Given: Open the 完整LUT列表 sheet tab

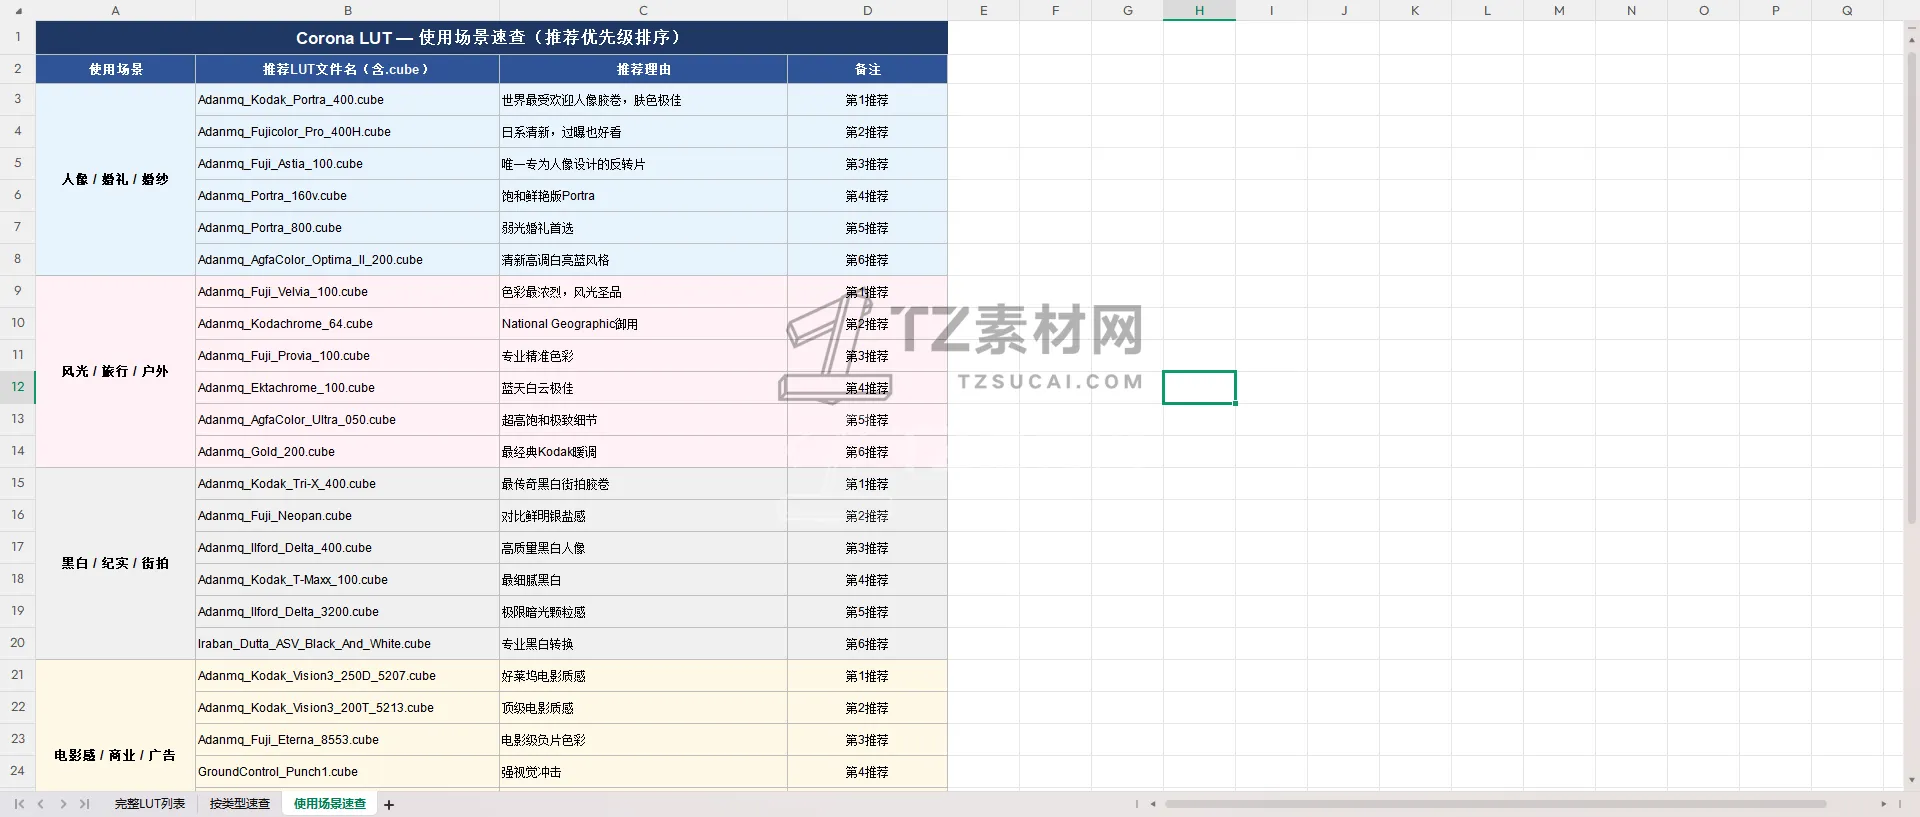Looking at the screenshot, I should click(x=150, y=804).
